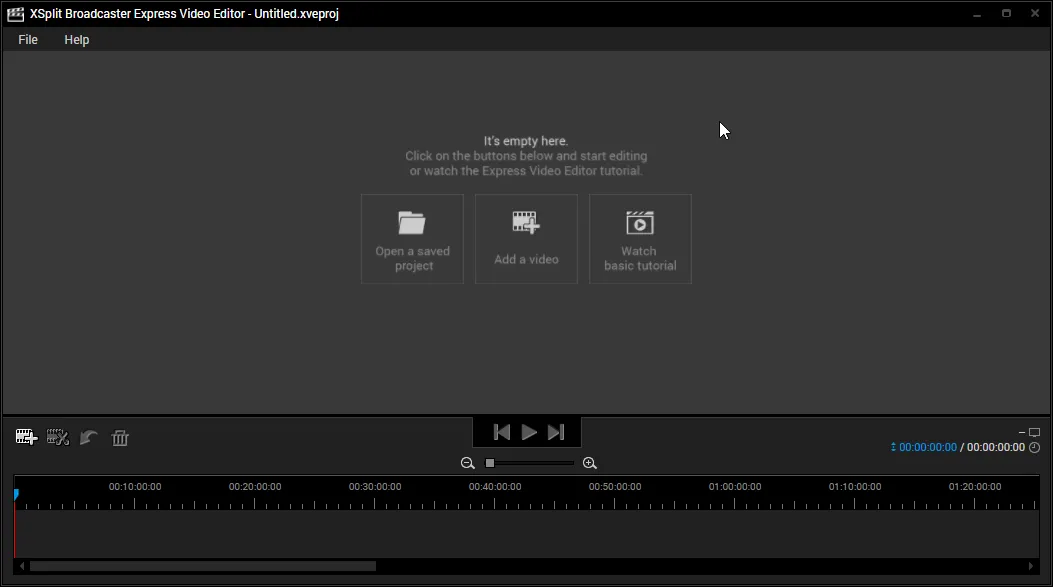The width and height of the screenshot is (1053, 587).
Task: Click the undo arrow icon
Action: coord(89,438)
